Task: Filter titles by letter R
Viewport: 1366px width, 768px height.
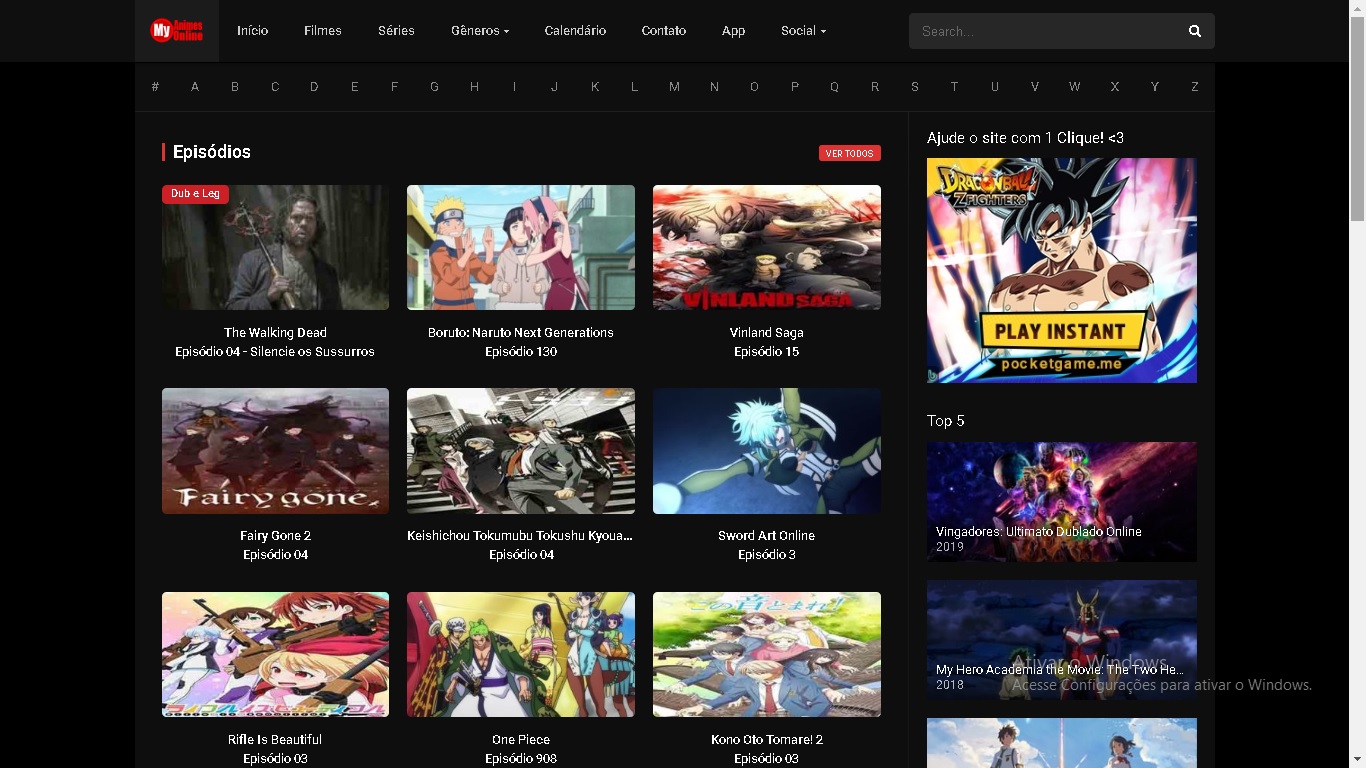Action: (x=875, y=87)
